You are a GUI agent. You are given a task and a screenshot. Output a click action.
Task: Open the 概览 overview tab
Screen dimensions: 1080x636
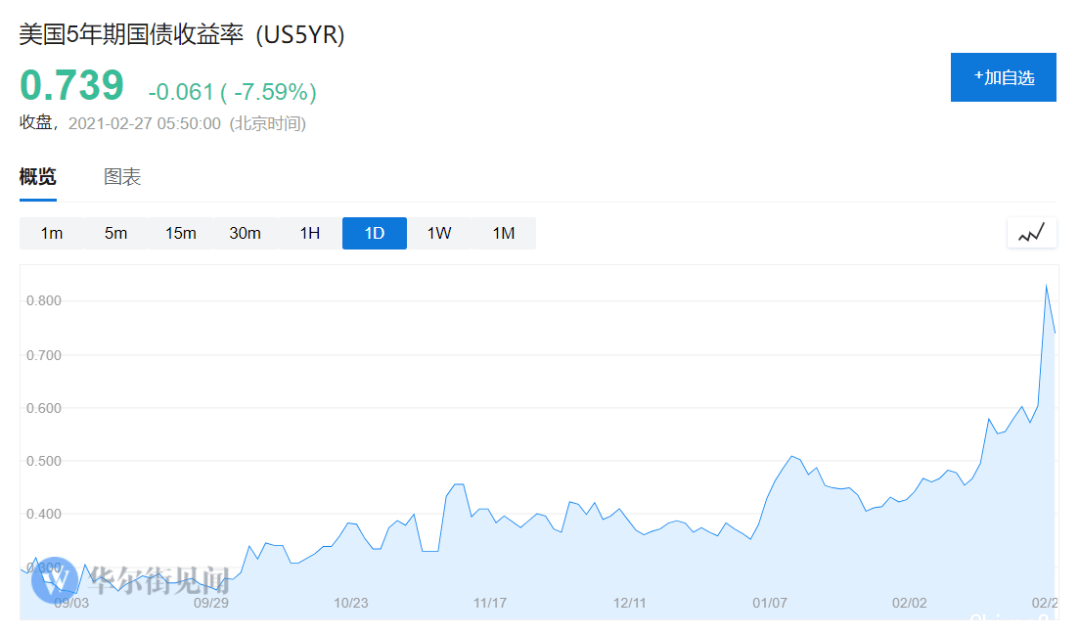(38, 177)
